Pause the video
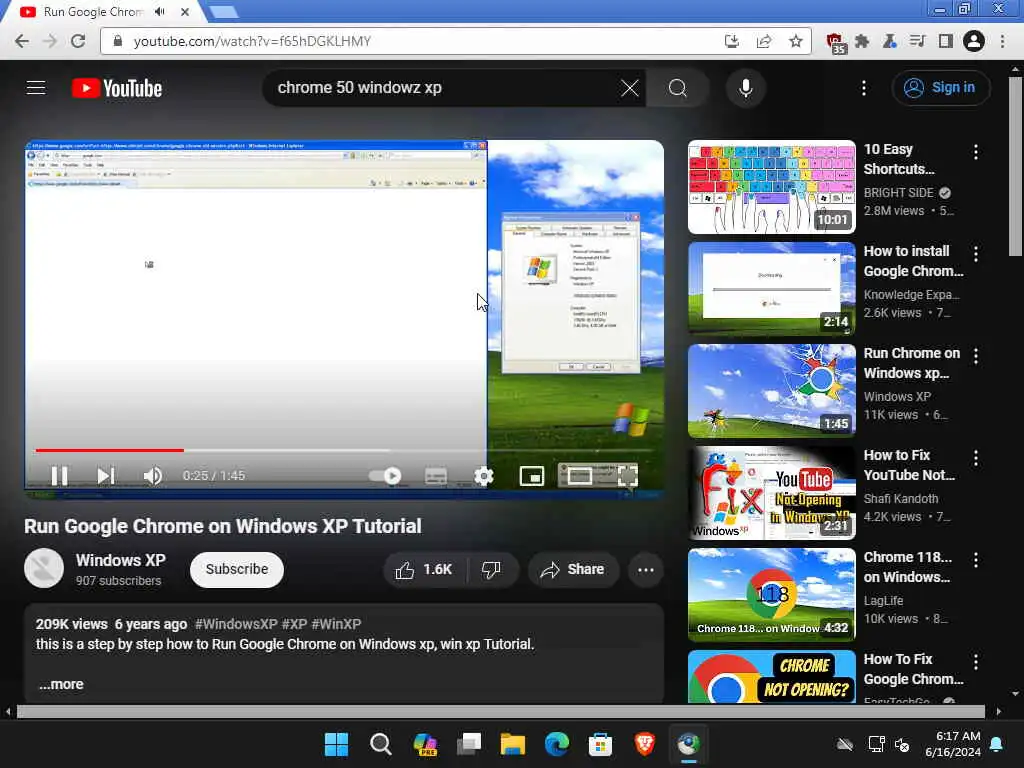1024x768 pixels. point(59,475)
